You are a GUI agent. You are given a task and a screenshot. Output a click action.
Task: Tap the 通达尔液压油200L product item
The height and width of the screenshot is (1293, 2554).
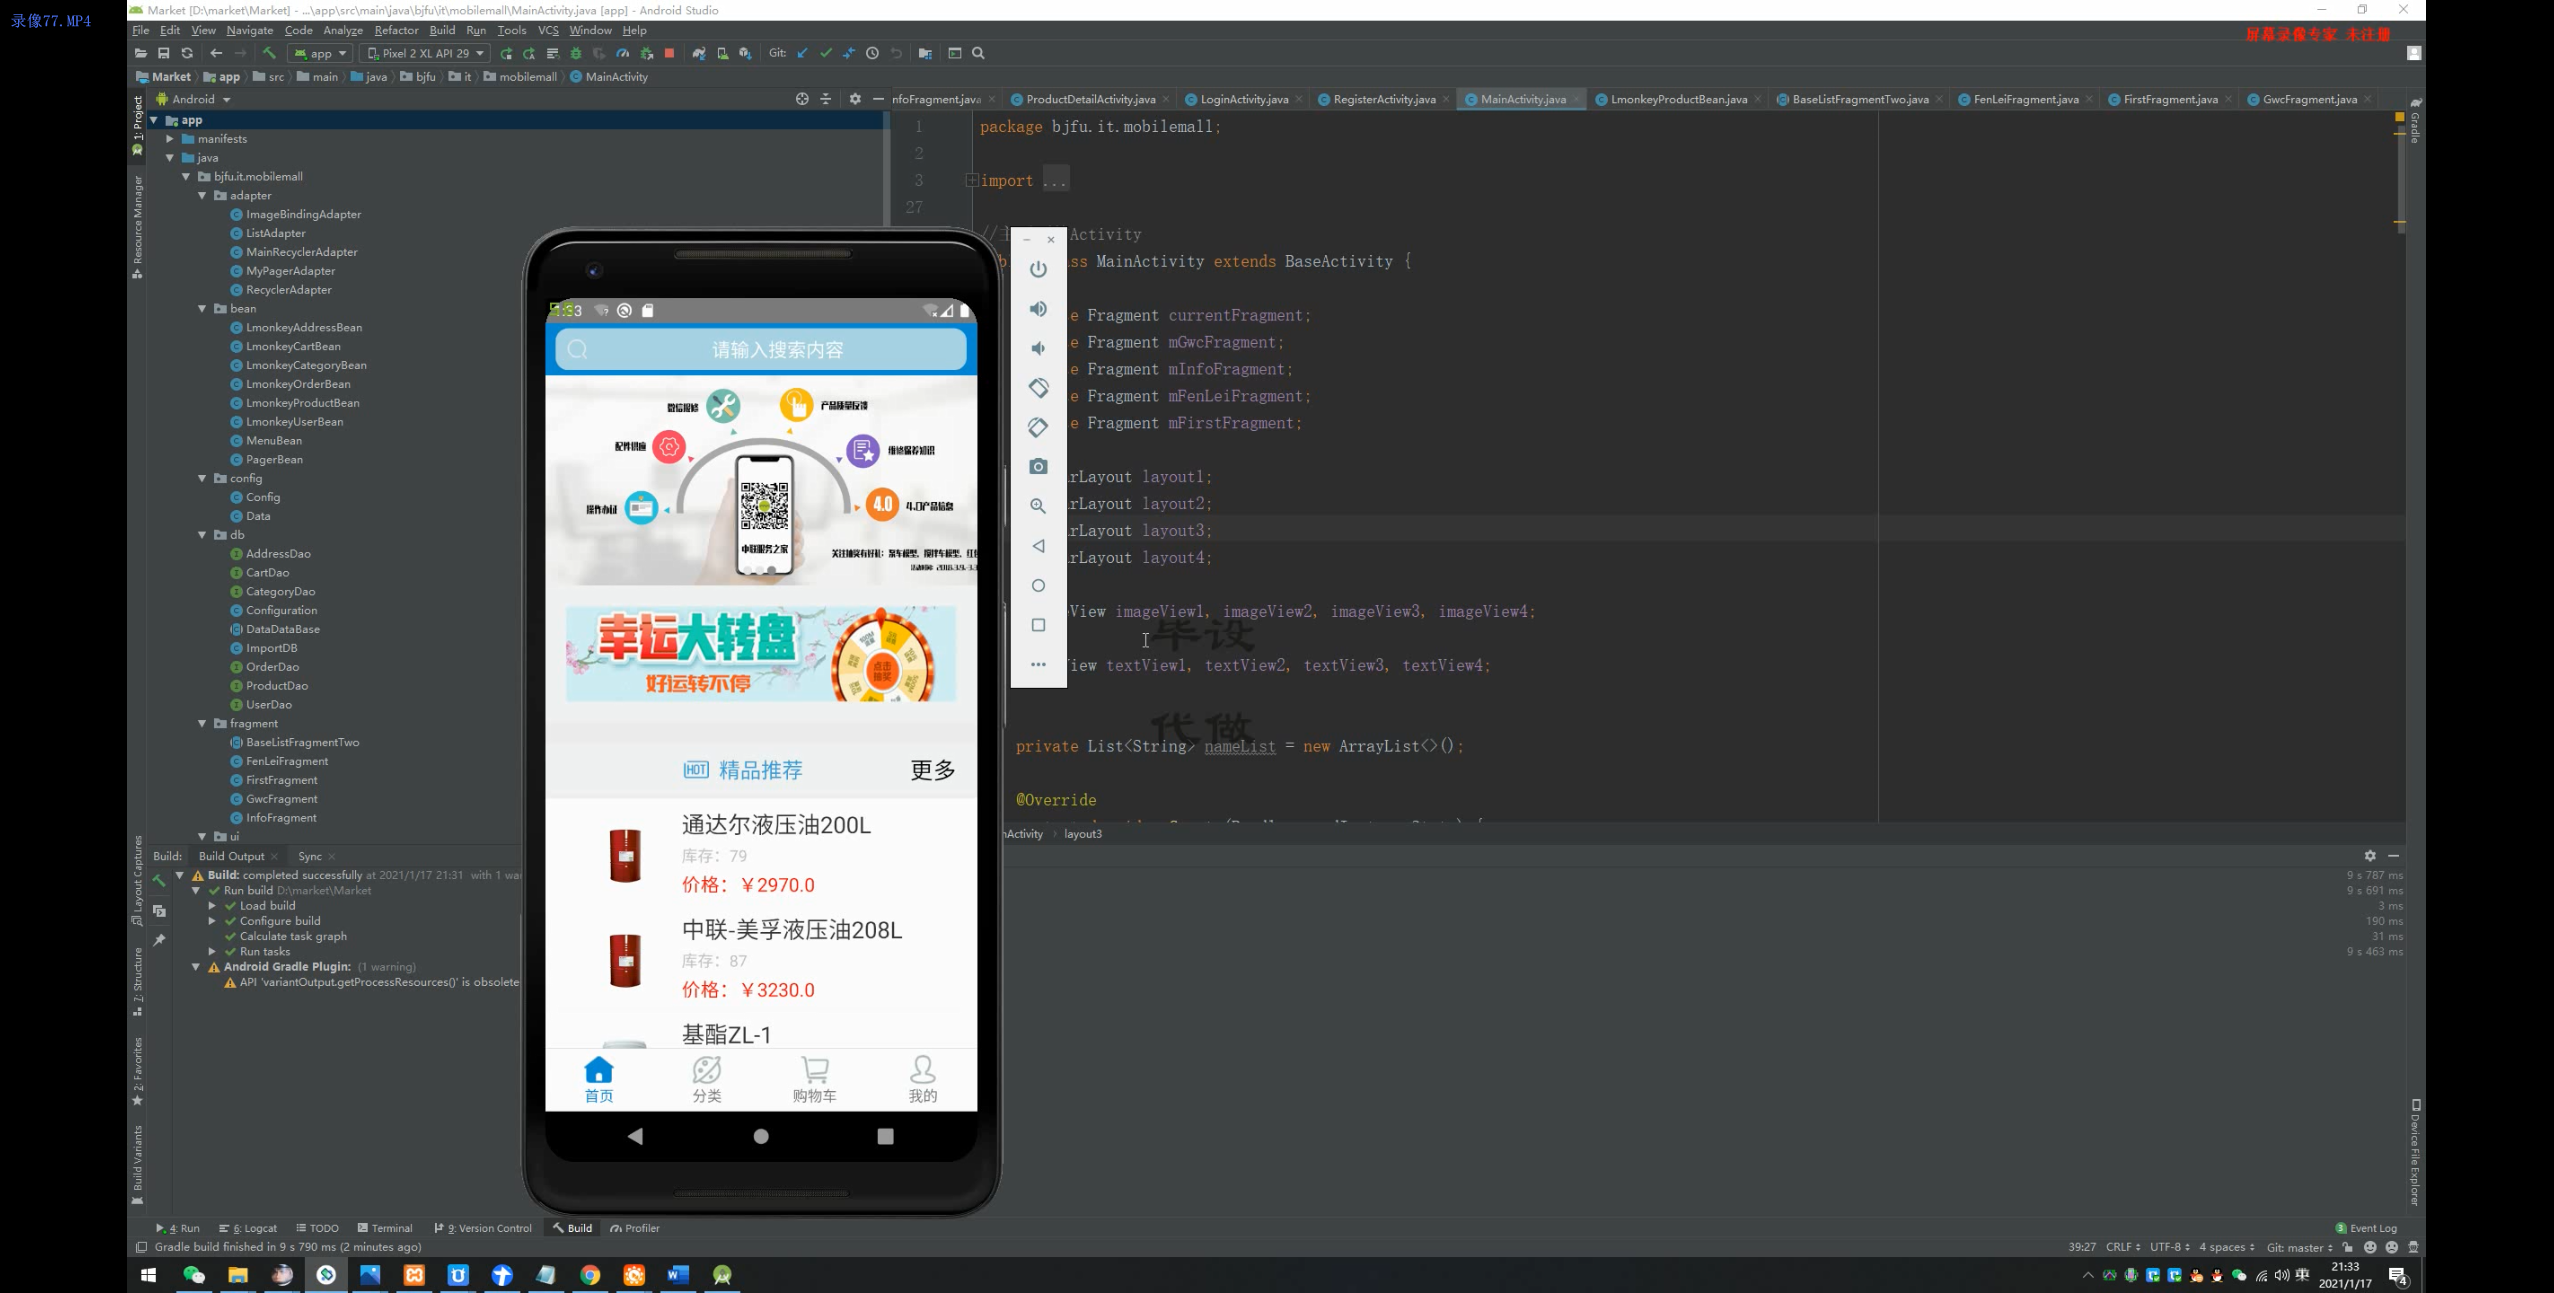[761, 856]
